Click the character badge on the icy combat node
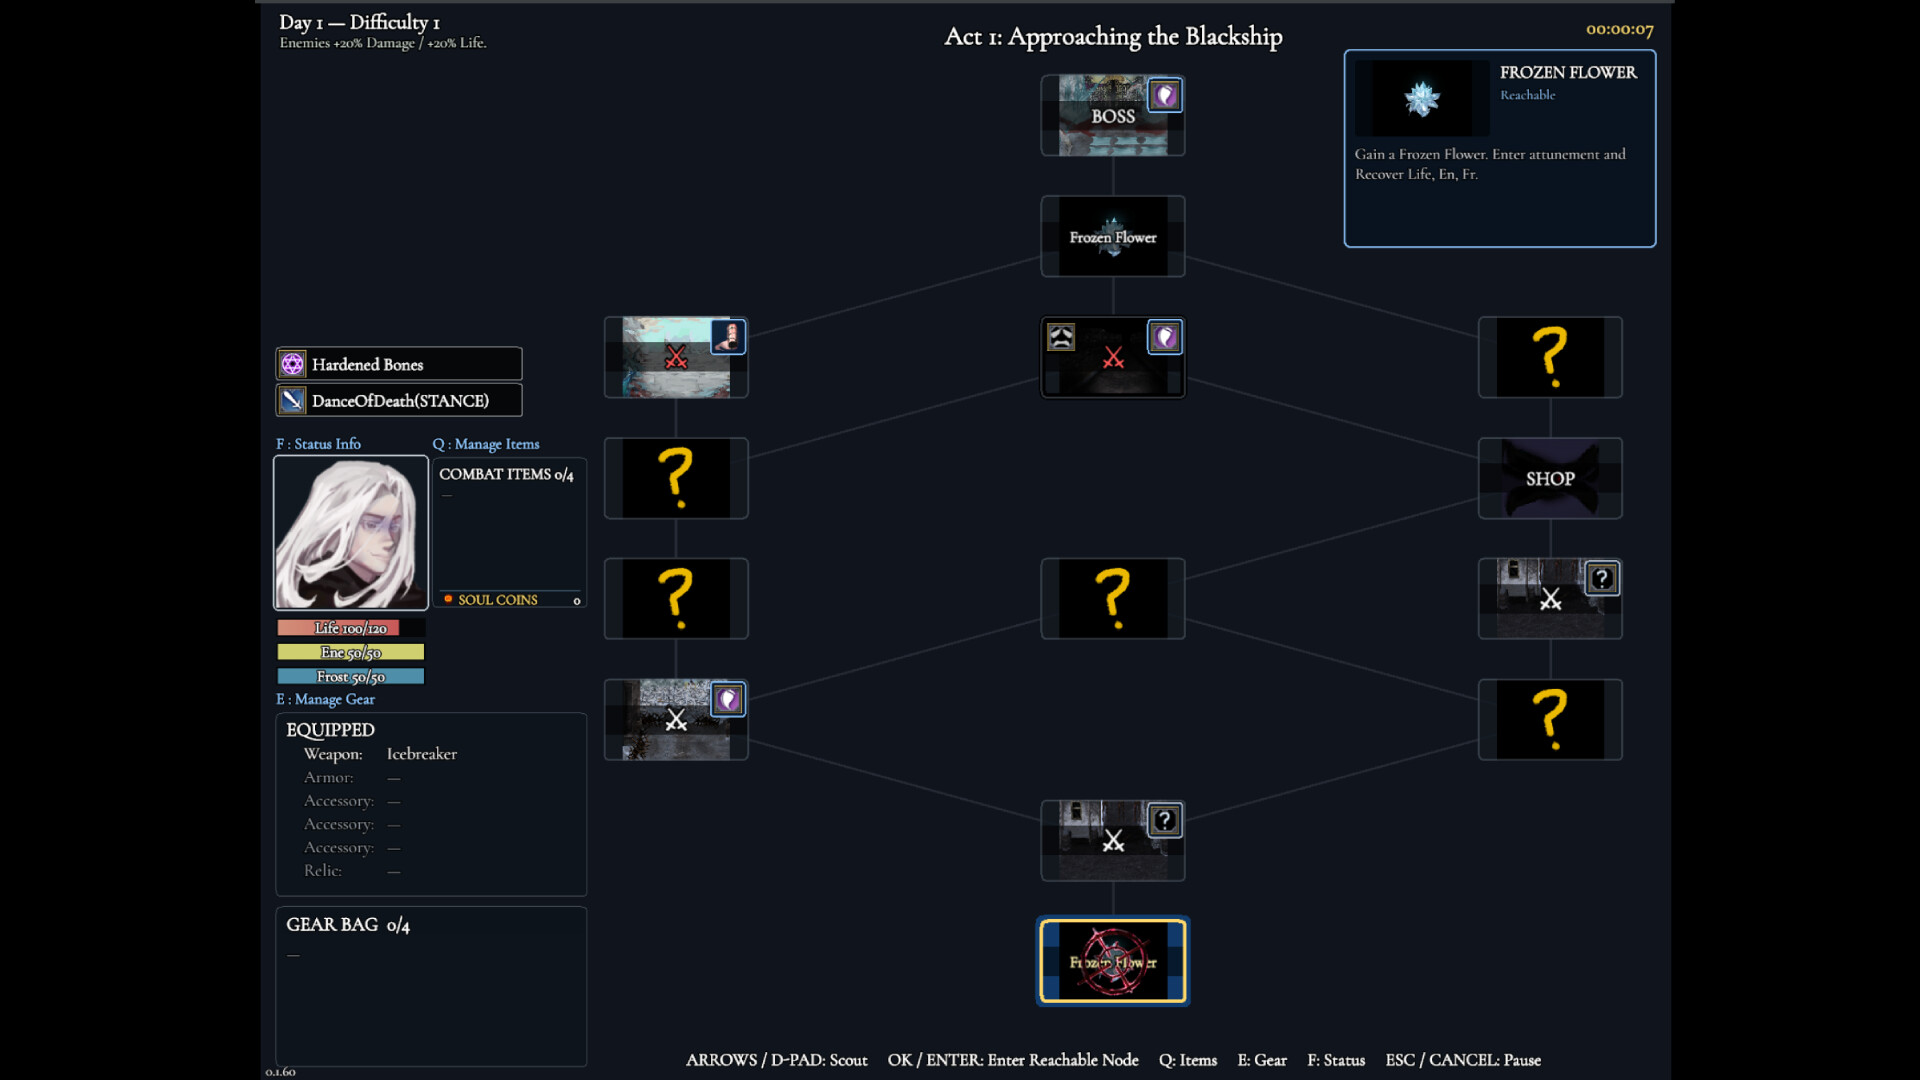 pyautogui.click(x=728, y=337)
